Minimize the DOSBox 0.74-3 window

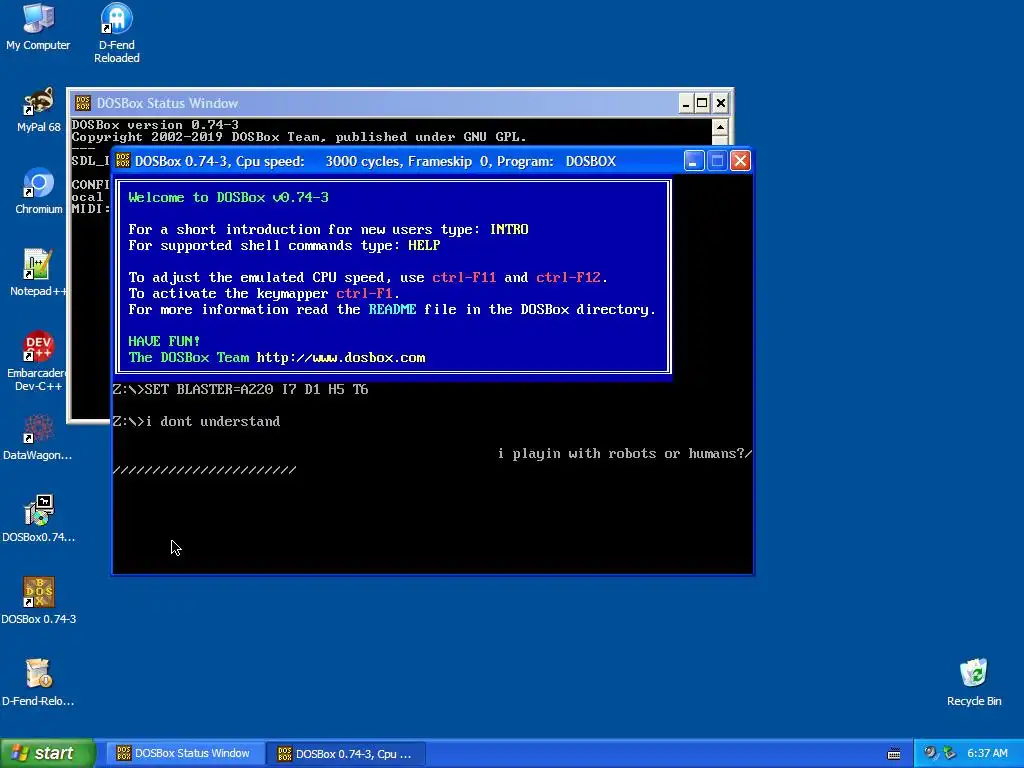tap(694, 161)
